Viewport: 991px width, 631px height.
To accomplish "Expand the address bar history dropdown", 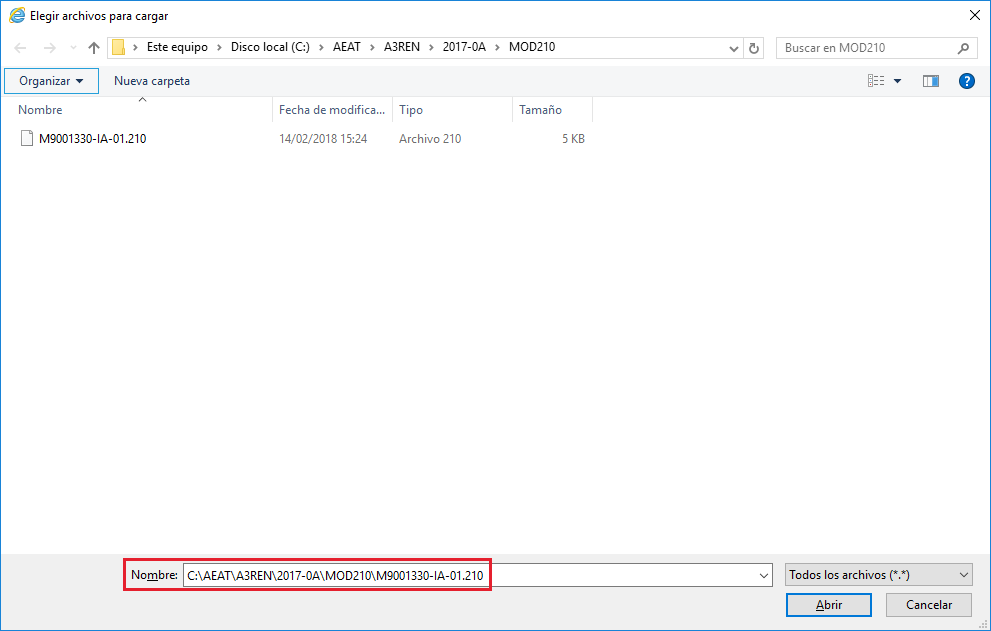I will (734, 48).
